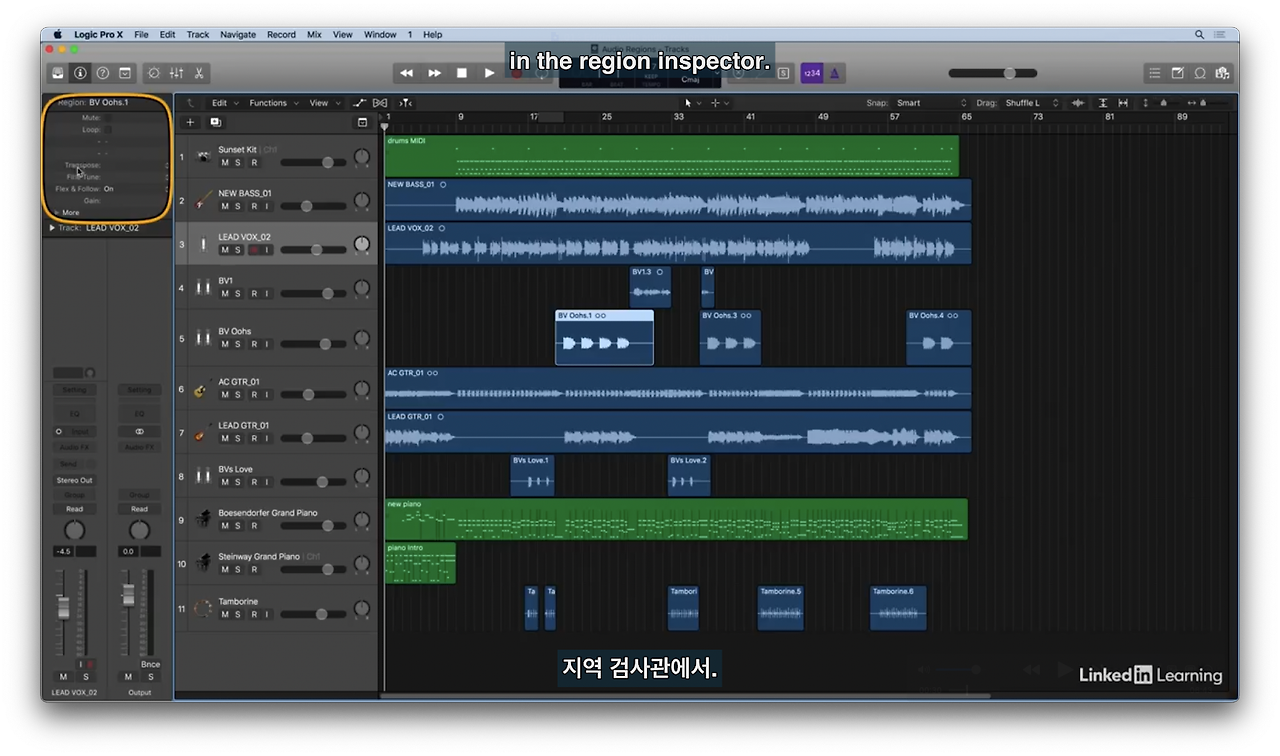Open the Navigate menu
1280x756 pixels.
coord(238,34)
